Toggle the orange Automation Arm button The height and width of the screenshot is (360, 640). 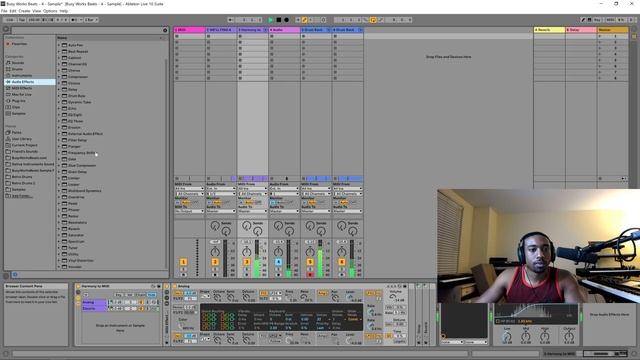[x=304, y=20]
